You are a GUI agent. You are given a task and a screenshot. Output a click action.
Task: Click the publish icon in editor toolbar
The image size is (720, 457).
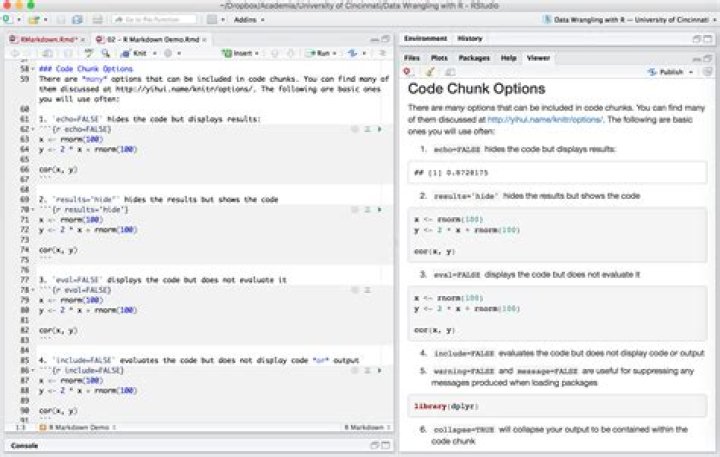(353, 54)
